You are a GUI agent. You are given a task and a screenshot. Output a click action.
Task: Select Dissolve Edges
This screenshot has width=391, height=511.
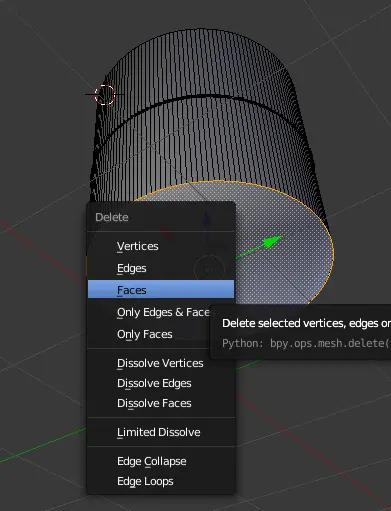coord(161,383)
